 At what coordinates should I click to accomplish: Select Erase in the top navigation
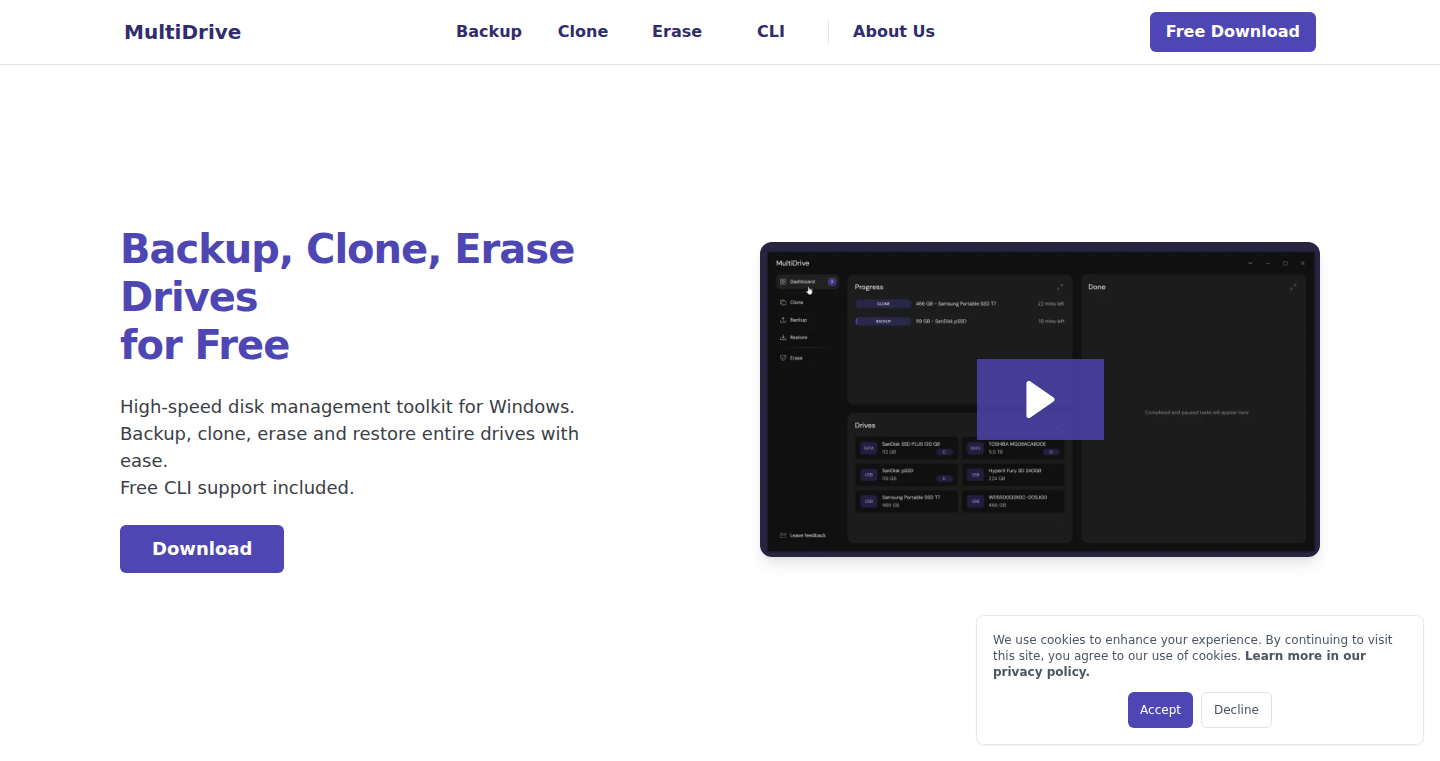point(677,31)
